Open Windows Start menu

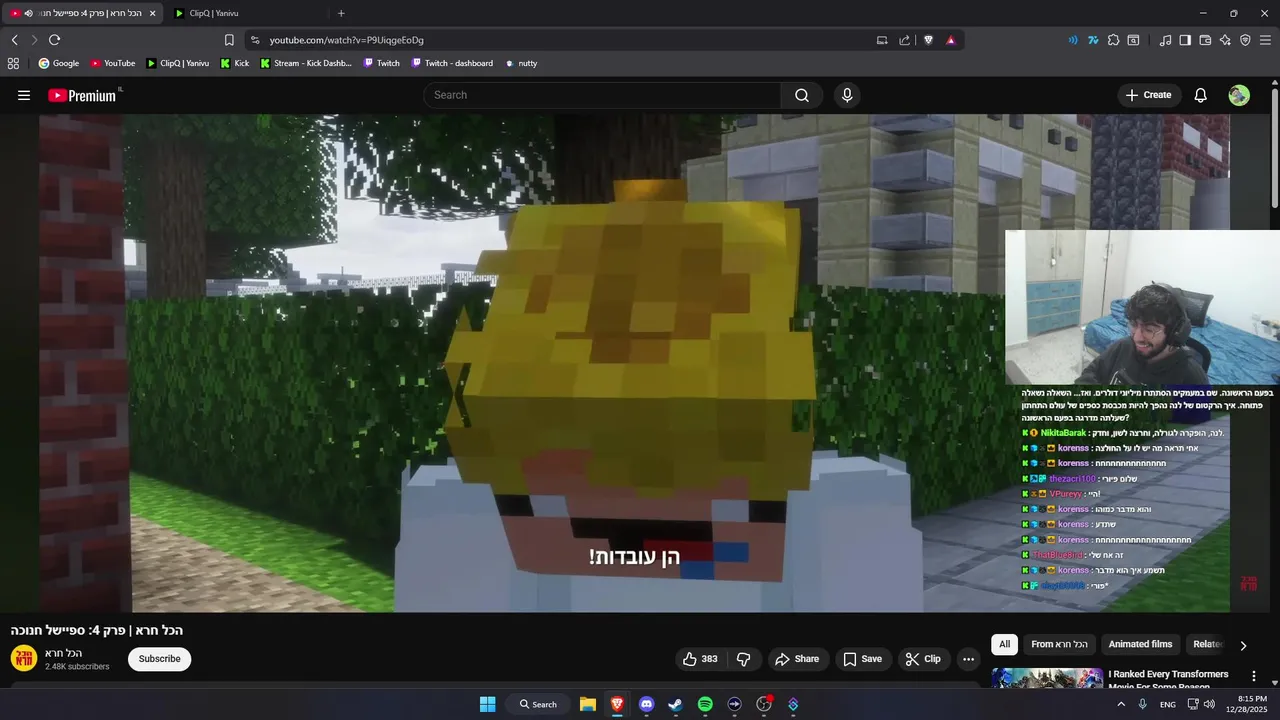coord(487,704)
